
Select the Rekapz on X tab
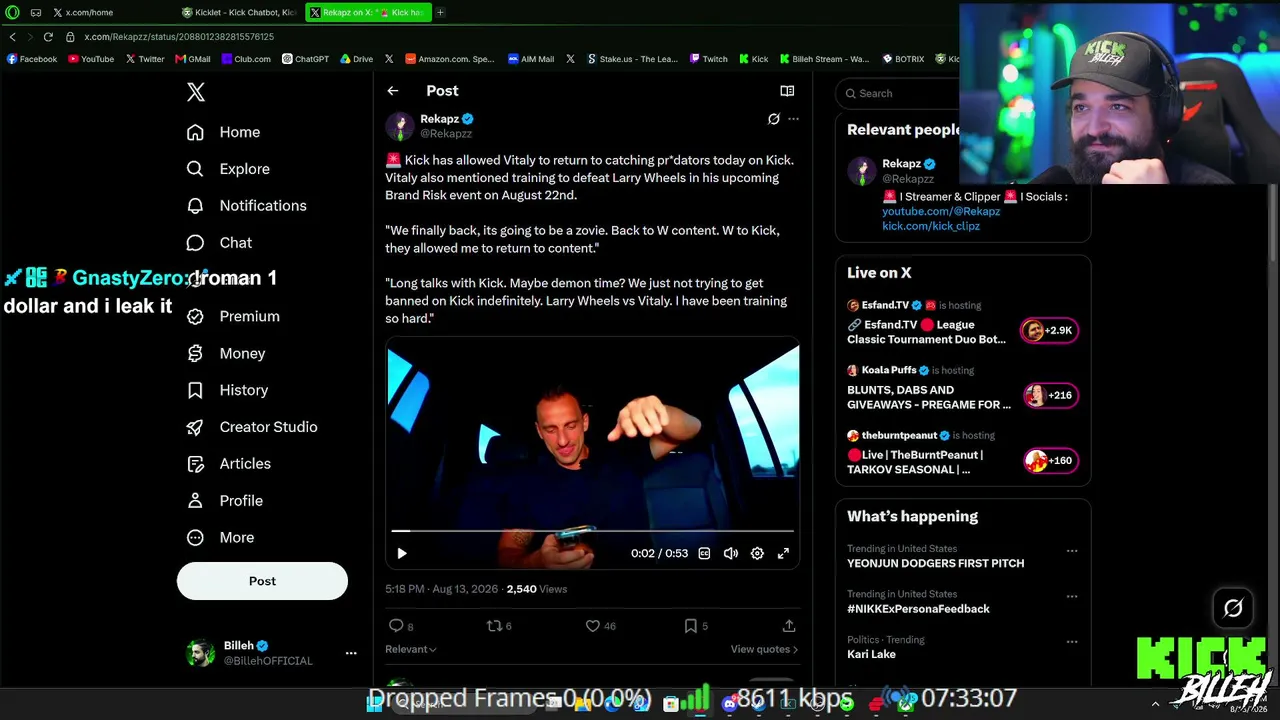pyautogui.click(x=367, y=12)
